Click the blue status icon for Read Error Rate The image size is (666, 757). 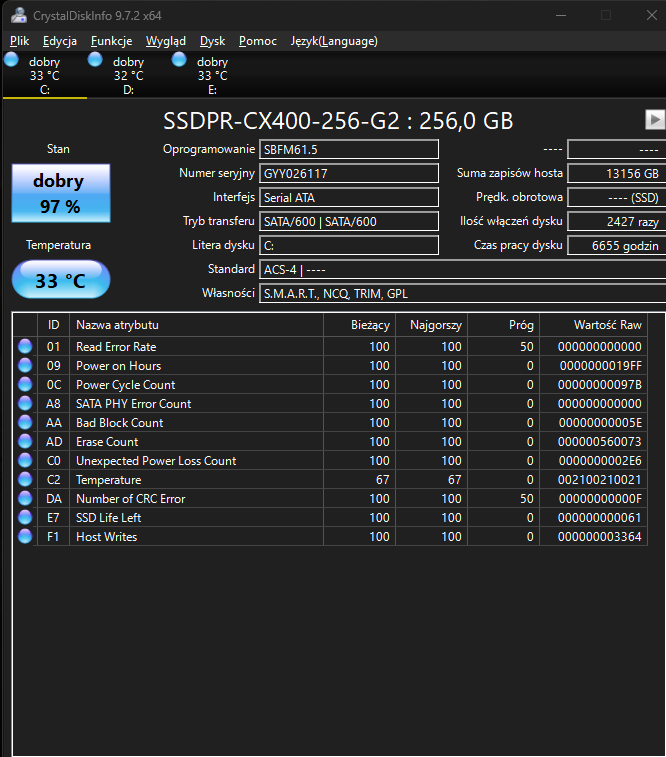pos(25,347)
